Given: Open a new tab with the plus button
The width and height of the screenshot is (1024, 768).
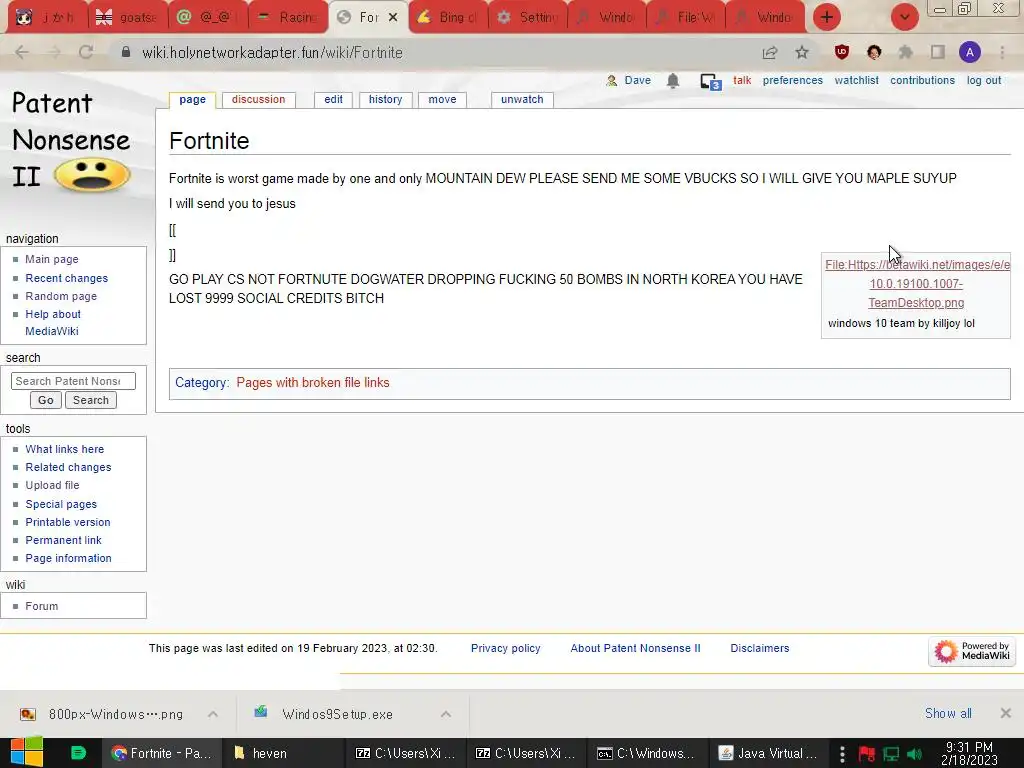Looking at the screenshot, I should pos(827,17).
